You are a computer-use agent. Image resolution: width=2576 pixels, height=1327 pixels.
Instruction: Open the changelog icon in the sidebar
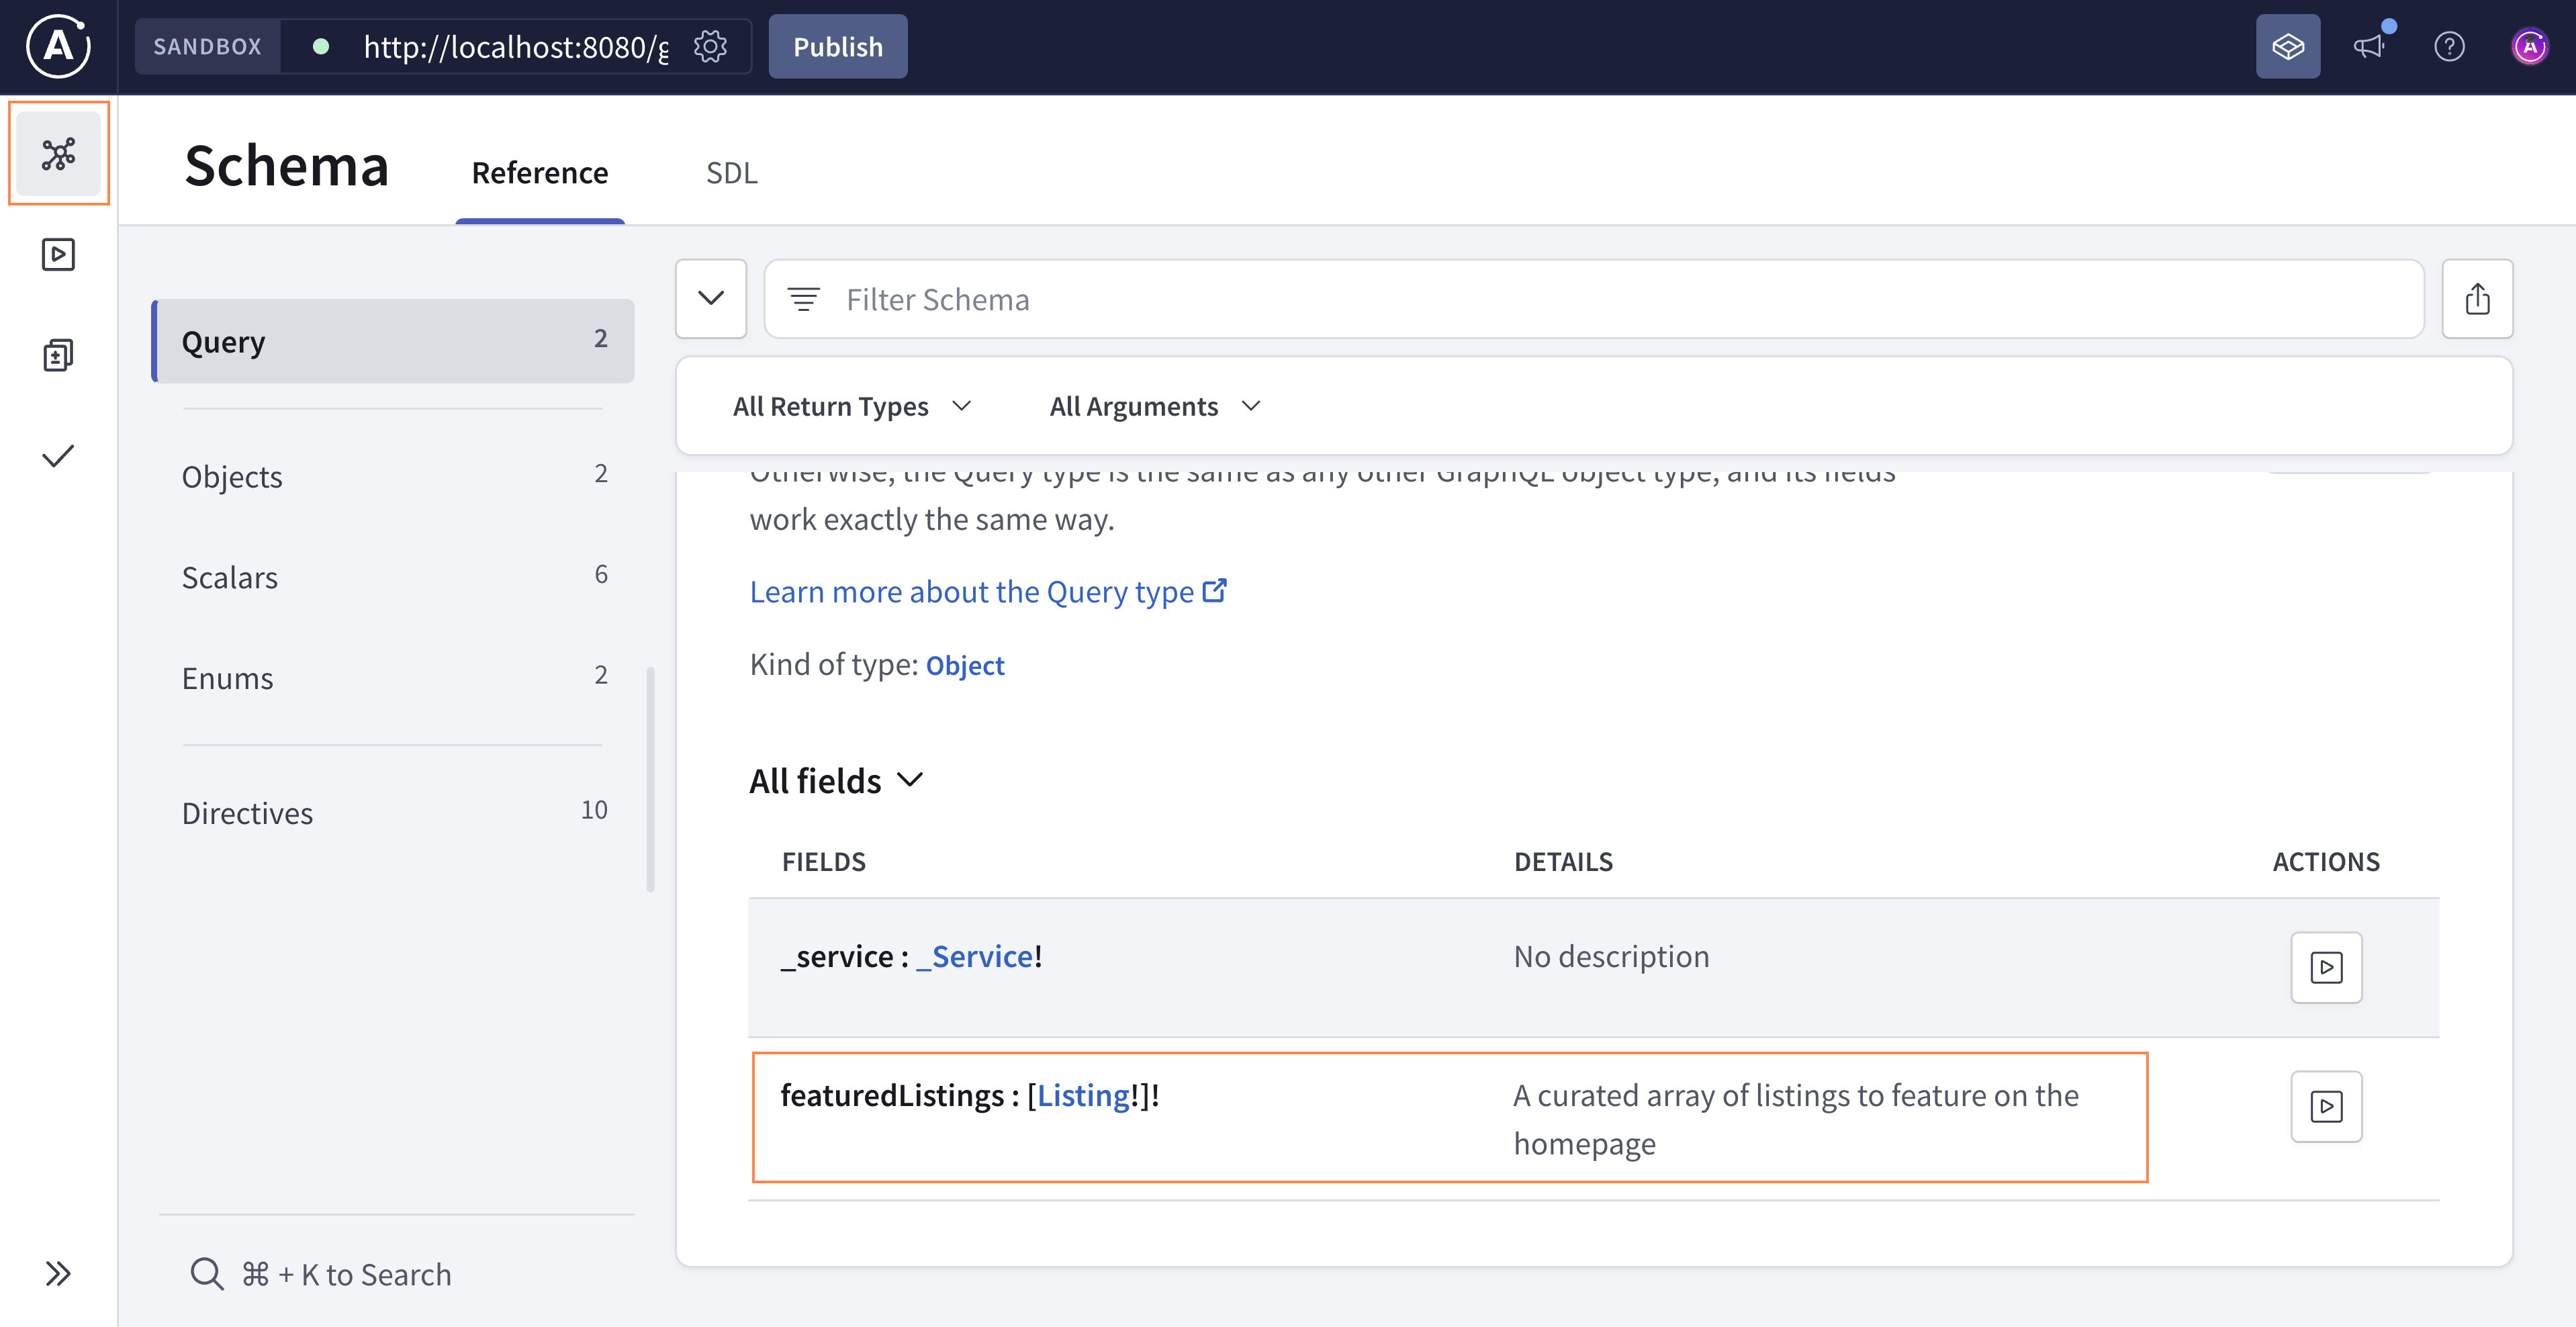58,354
